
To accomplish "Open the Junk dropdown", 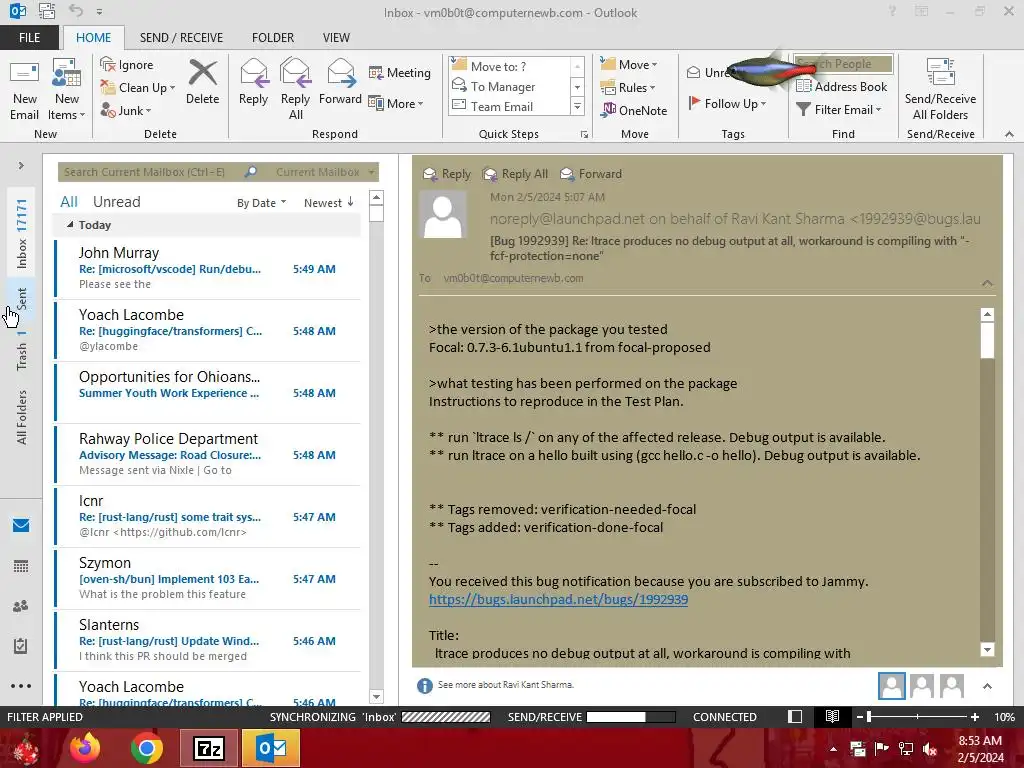I will click(x=126, y=110).
